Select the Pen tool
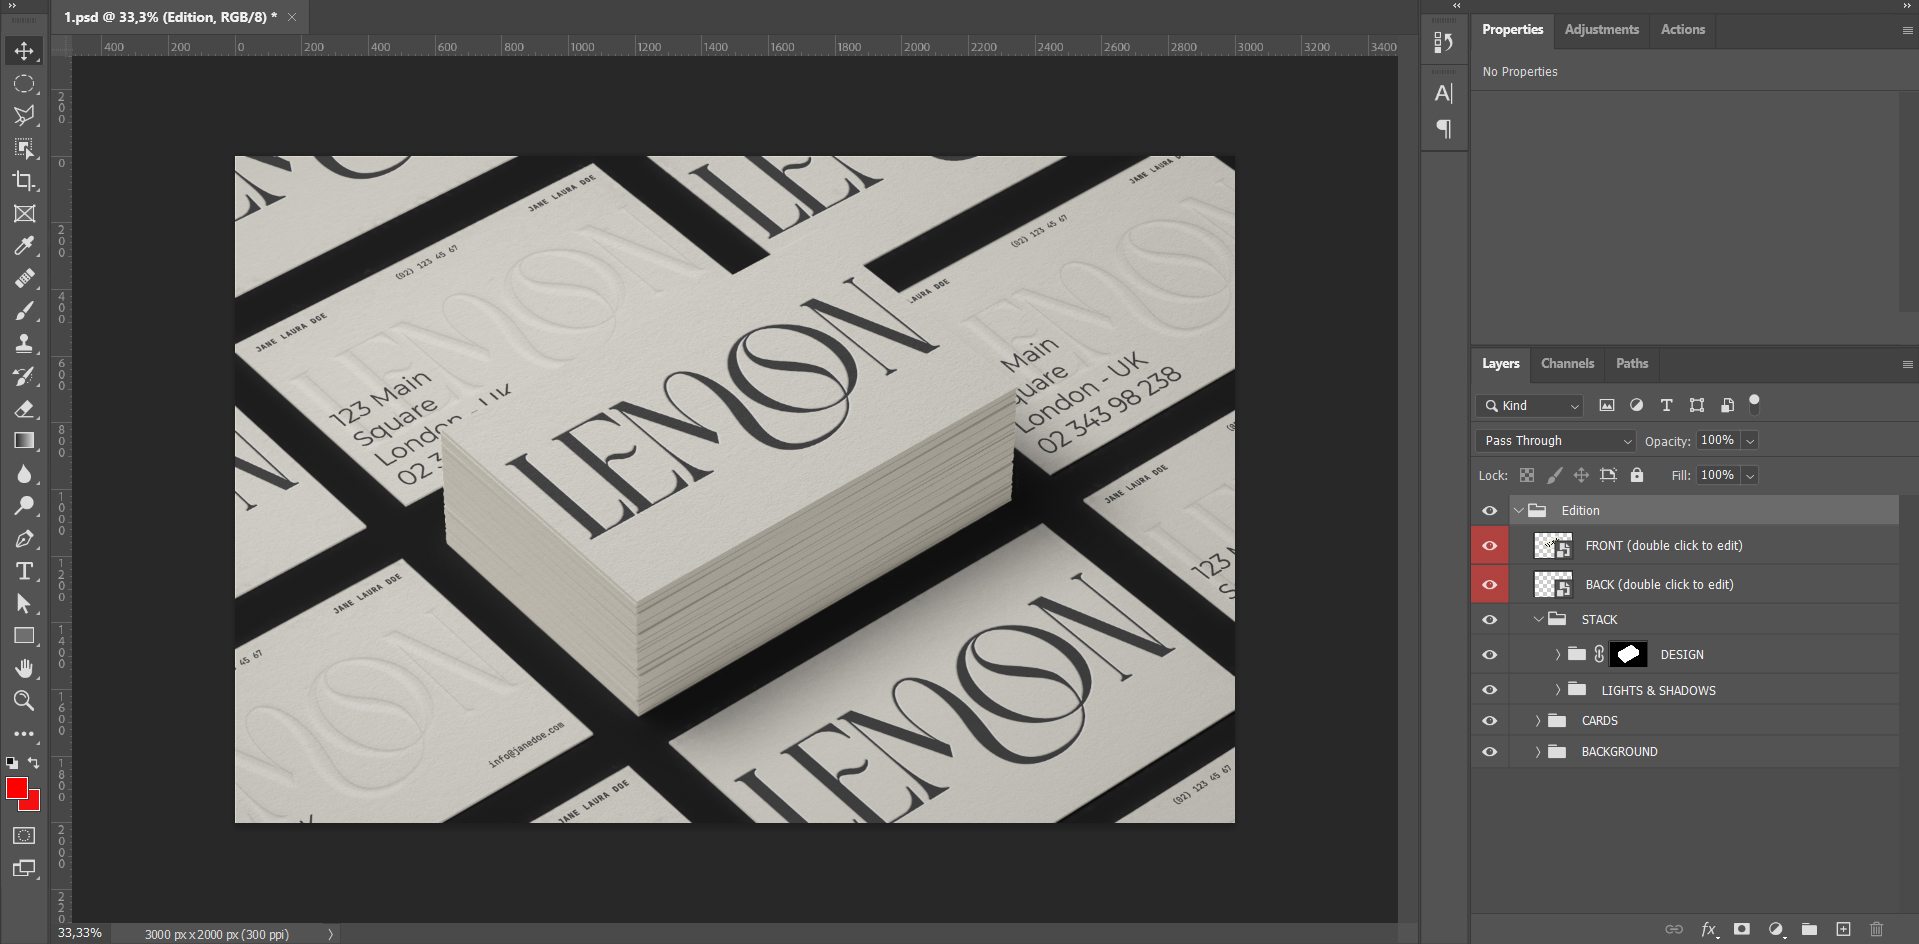 [x=24, y=539]
